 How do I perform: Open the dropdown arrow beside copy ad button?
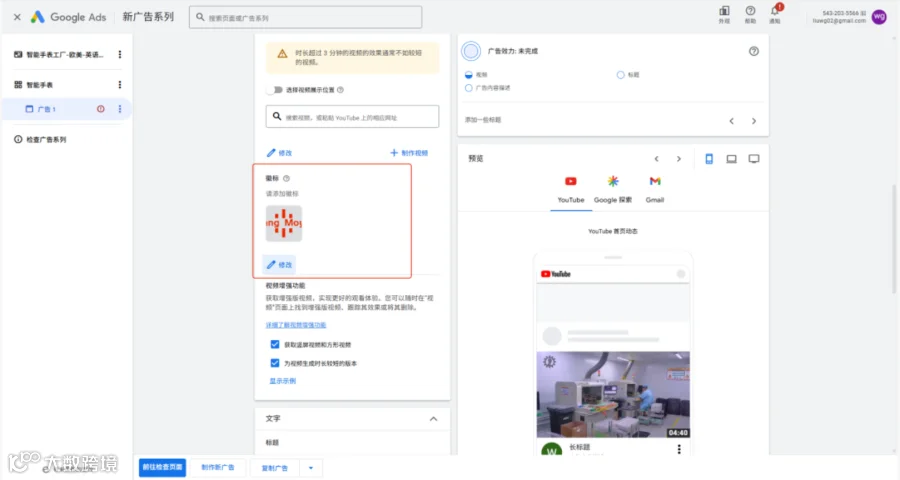pos(311,468)
